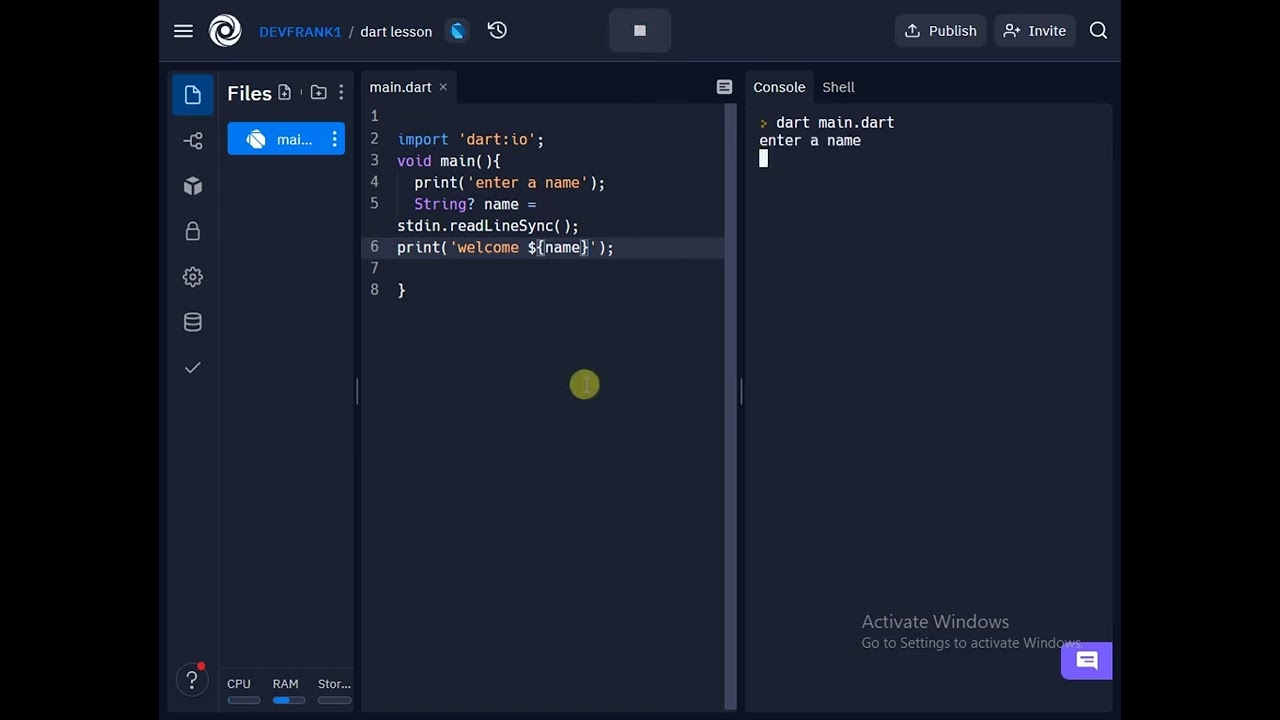Open the Secrets lock icon
Image resolution: width=1280 pixels, height=720 pixels.
click(193, 231)
